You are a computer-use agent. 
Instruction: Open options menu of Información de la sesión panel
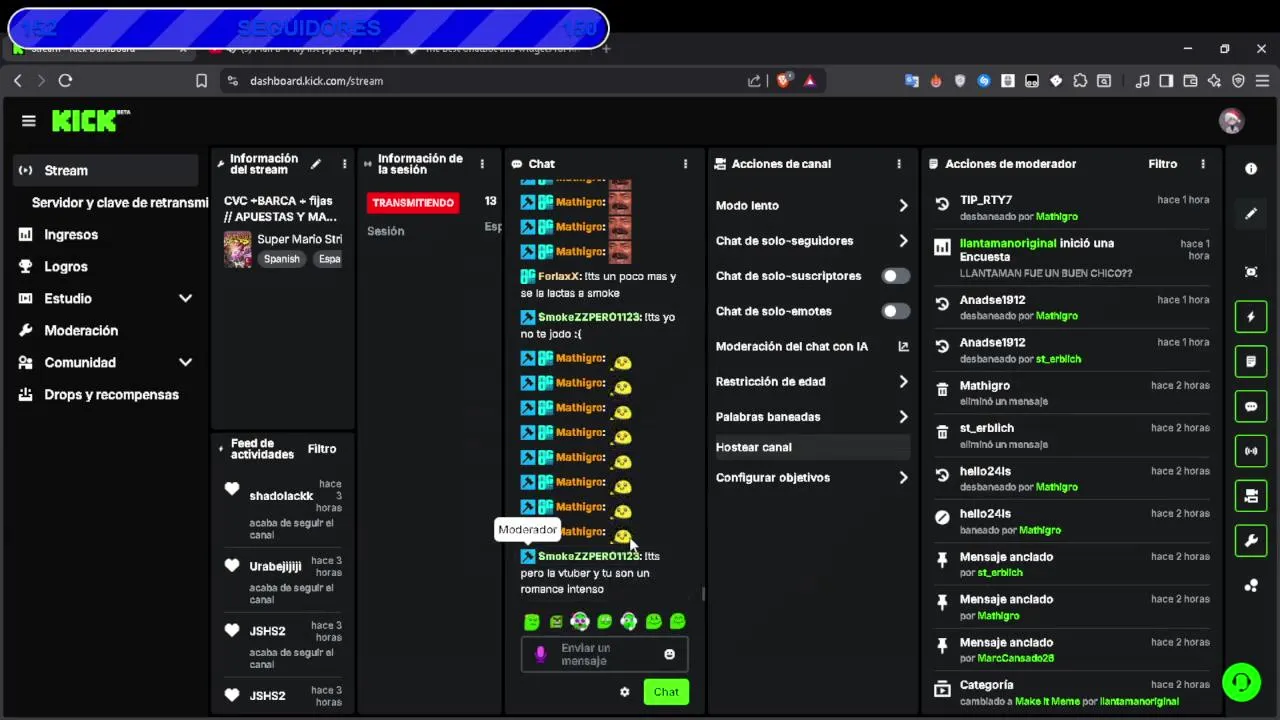pos(482,164)
